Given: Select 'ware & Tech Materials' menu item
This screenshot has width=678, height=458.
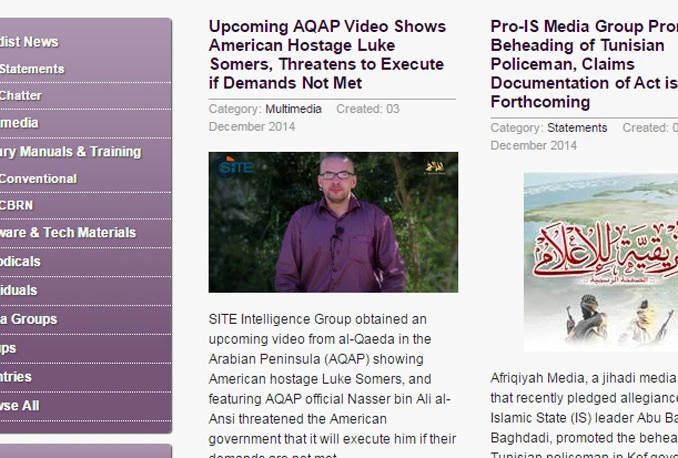Looking at the screenshot, I should 68,233.
